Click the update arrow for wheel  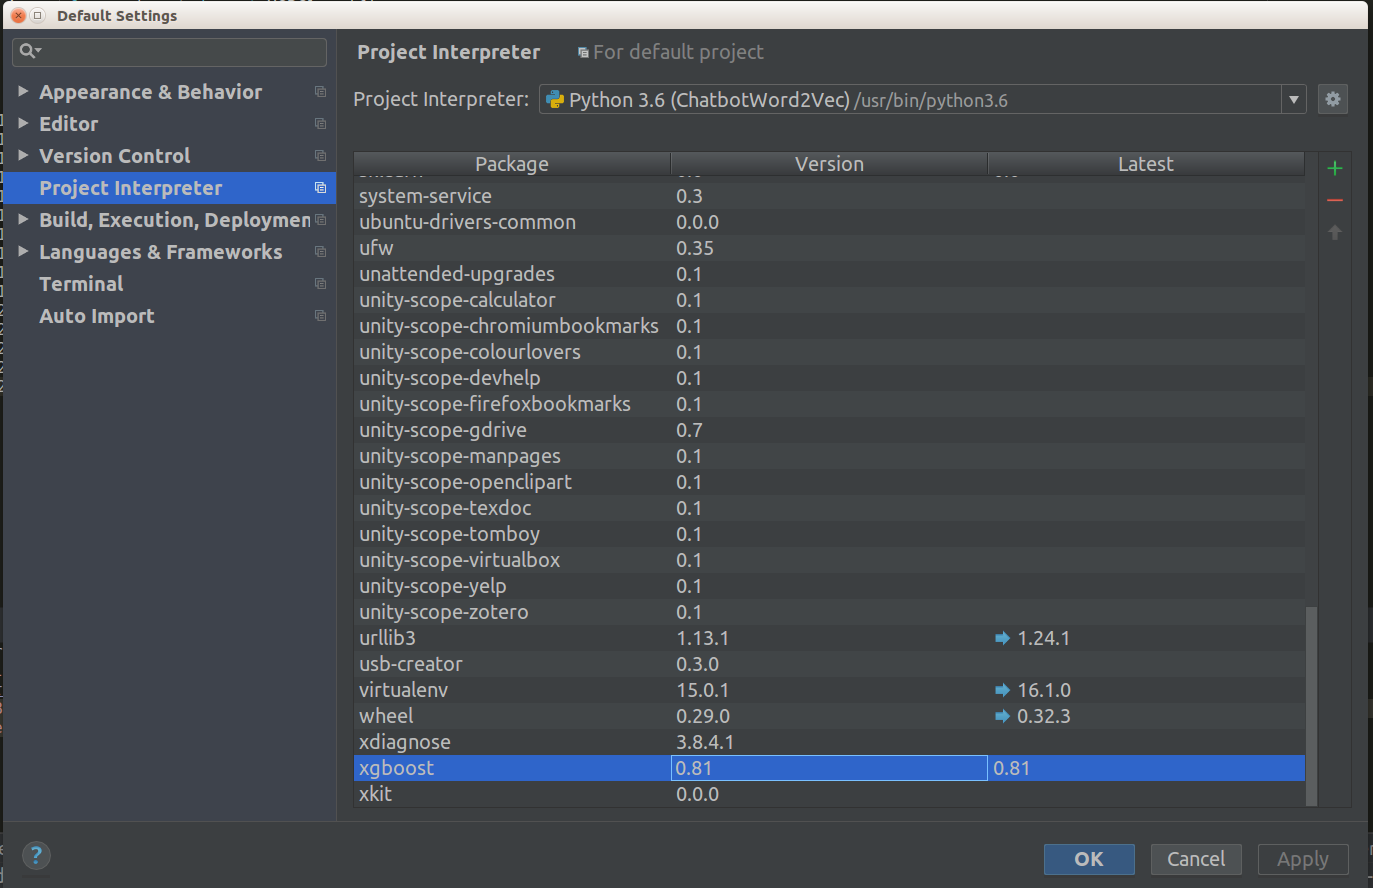[x=1002, y=716]
